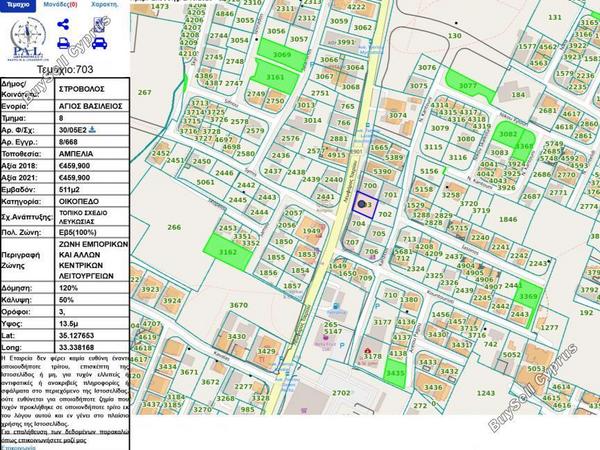
Task: Click the ΟΙΚΟΠΕΔΟ category value
Action: pyautogui.click(x=78, y=201)
